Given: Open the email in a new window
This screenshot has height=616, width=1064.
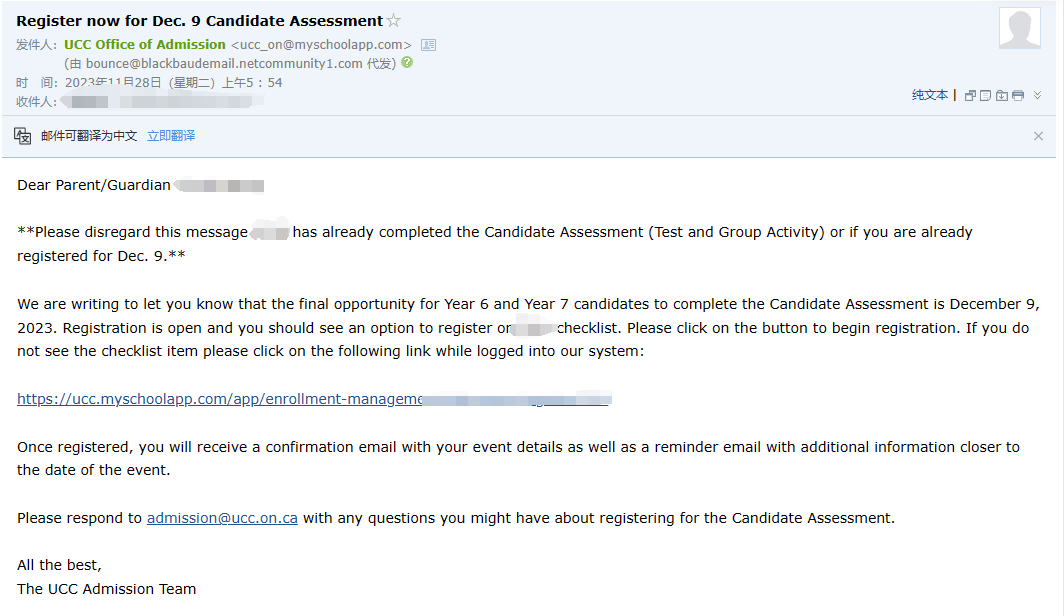Looking at the screenshot, I should (x=970, y=96).
